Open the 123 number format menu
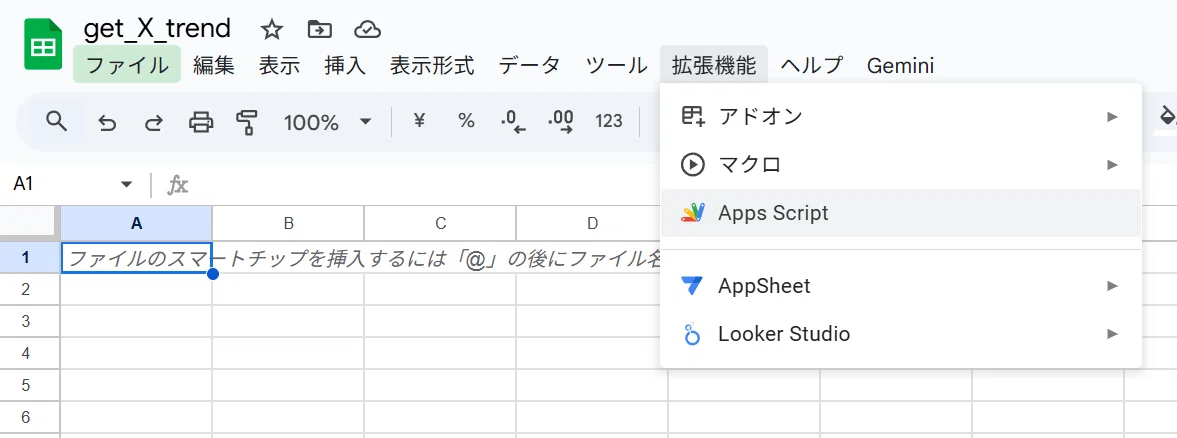This screenshot has height=438, width=1177. pos(609,121)
